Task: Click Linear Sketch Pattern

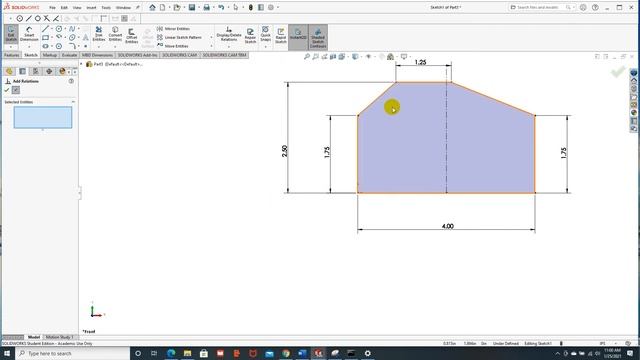Action: tap(180, 38)
